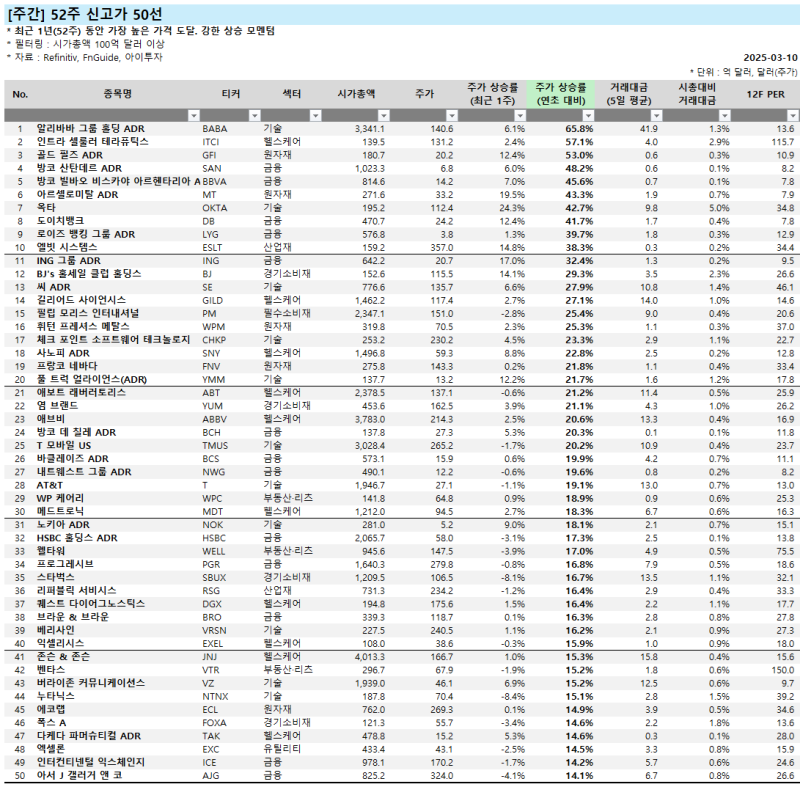
Task: Click the GILD ticker cell
Action: tap(213, 300)
